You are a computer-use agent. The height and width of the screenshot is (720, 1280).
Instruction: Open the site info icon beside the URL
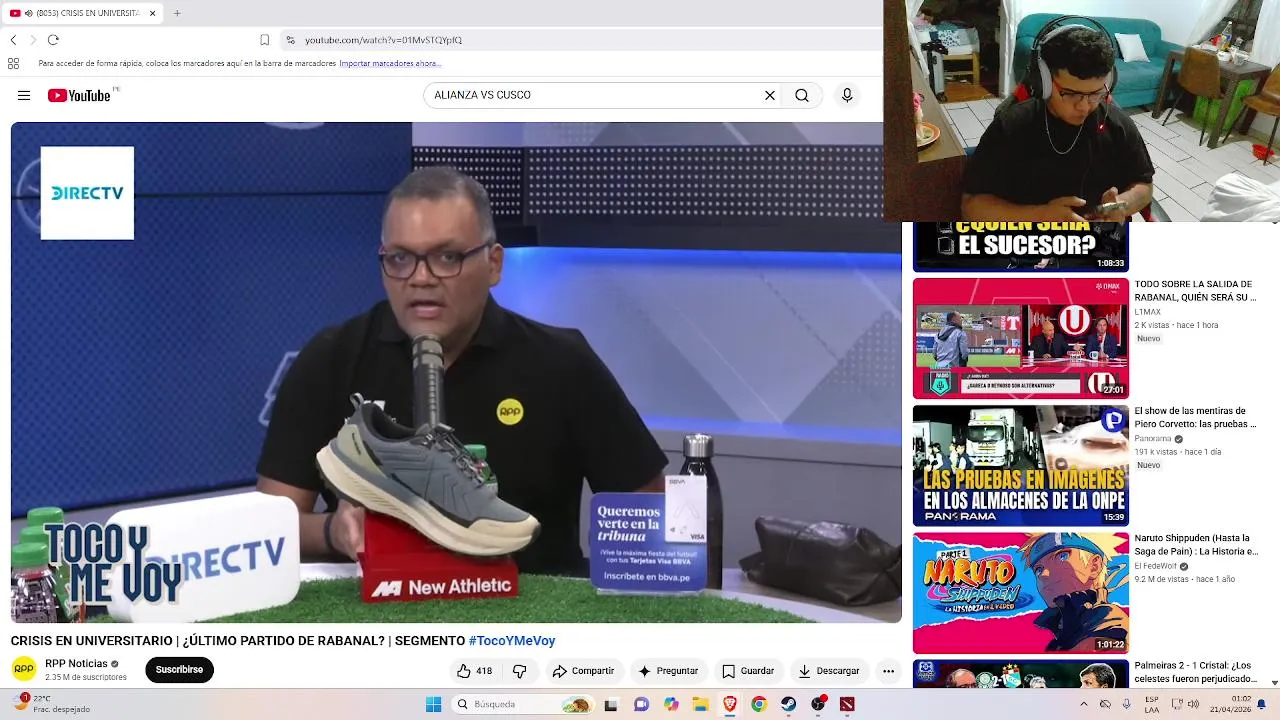290,40
